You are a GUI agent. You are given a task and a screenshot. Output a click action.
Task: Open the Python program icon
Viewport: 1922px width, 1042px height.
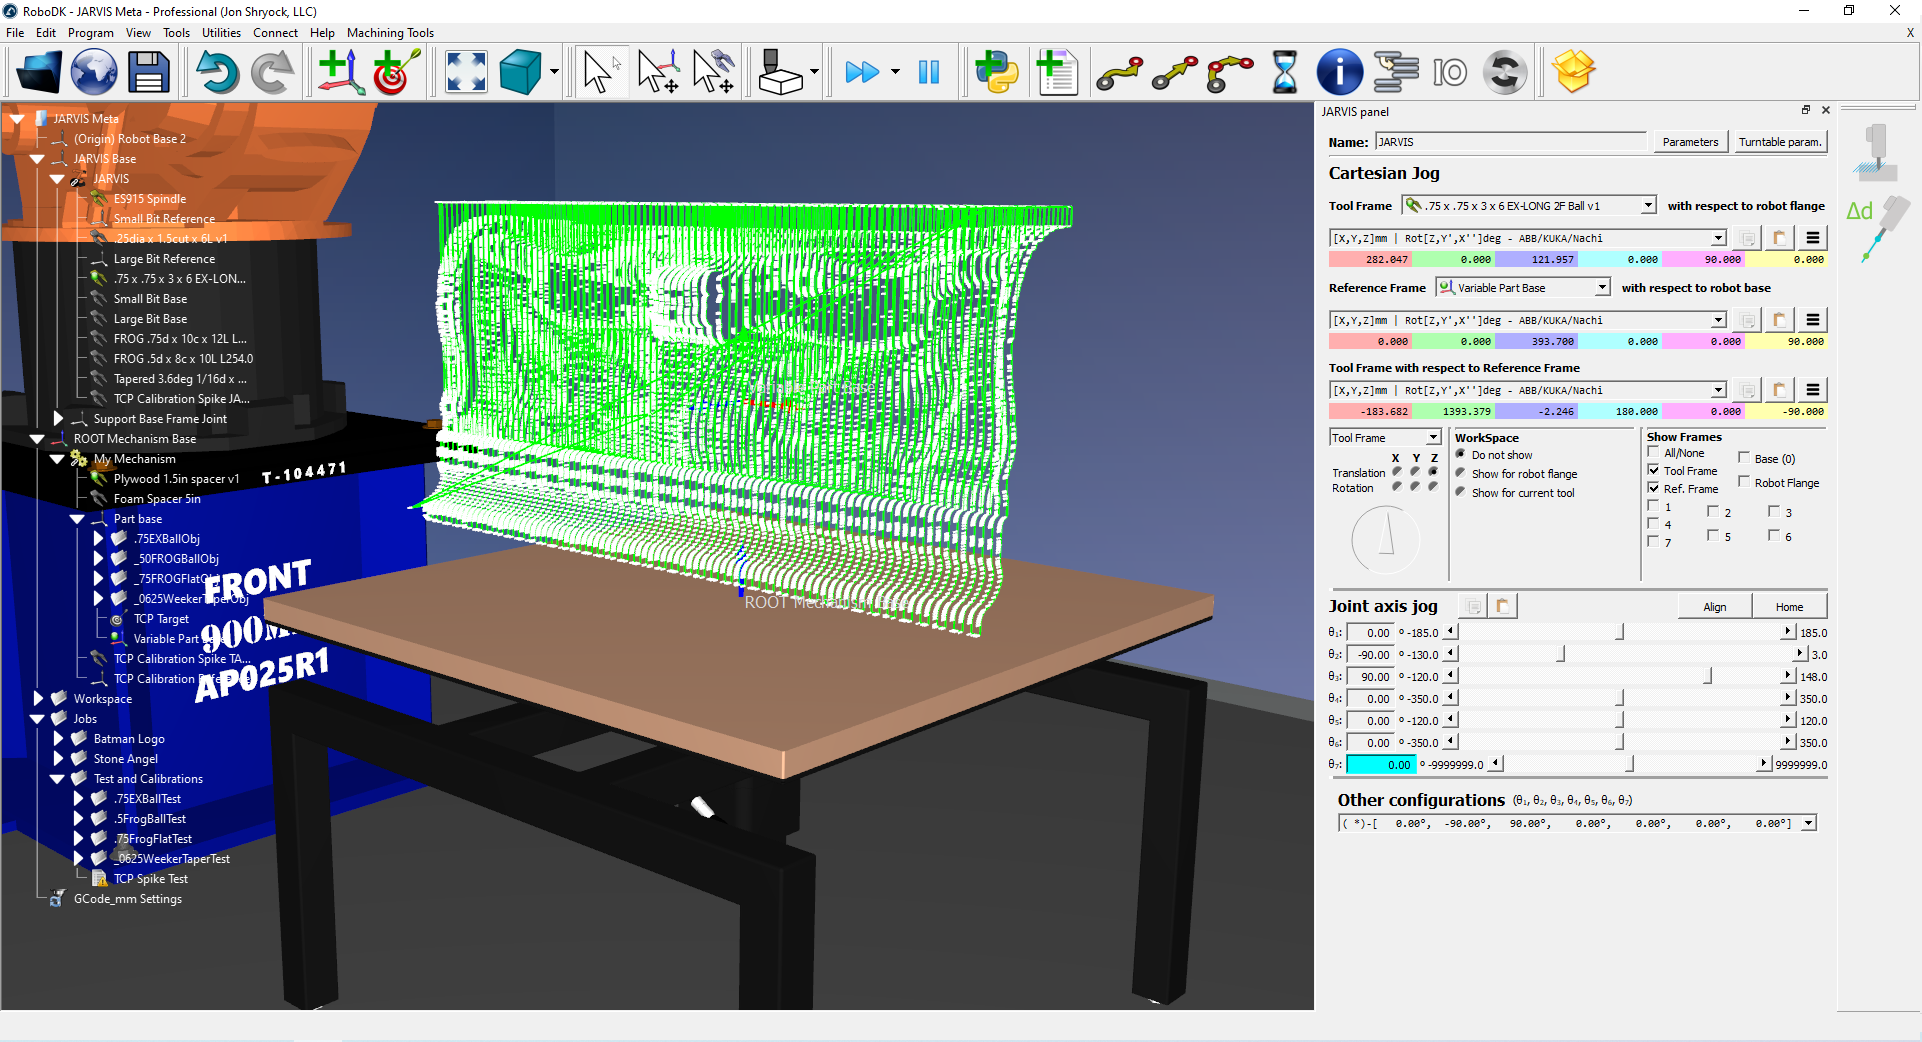(996, 73)
